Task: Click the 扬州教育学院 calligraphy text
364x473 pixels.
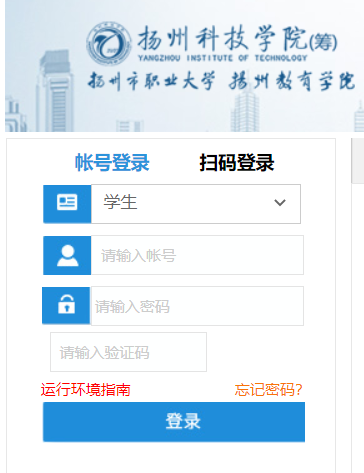Action: (x=292, y=81)
